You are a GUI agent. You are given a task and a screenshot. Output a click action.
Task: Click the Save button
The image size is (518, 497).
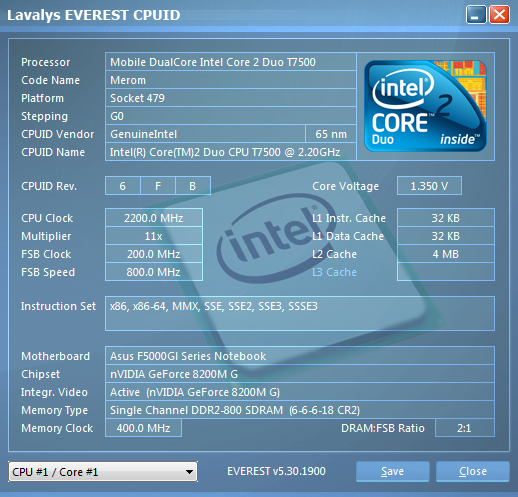(x=392, y=471)
